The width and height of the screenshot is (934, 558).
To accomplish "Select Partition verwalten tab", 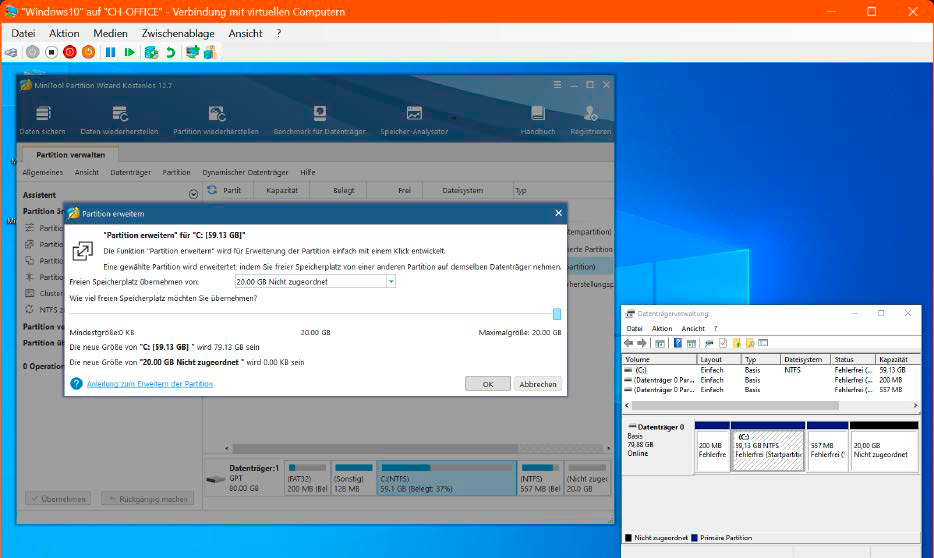I will (70, 155).
